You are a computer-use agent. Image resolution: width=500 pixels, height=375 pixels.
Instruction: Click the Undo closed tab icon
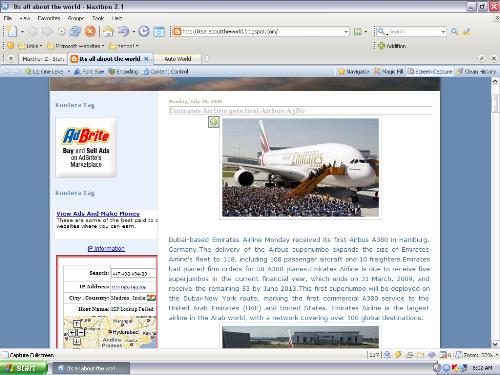123,31
